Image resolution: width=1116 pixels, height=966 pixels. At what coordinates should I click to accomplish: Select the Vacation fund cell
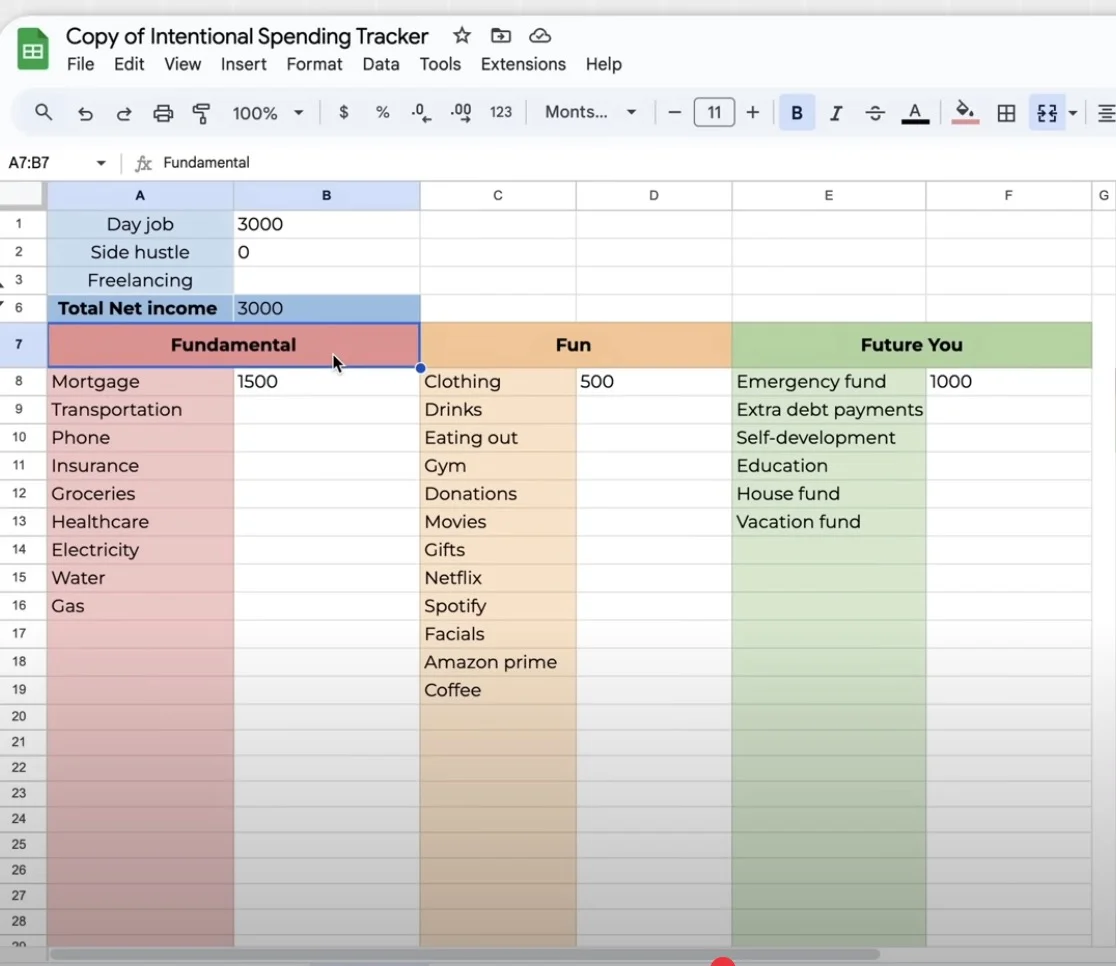click(x=828, y=522)
